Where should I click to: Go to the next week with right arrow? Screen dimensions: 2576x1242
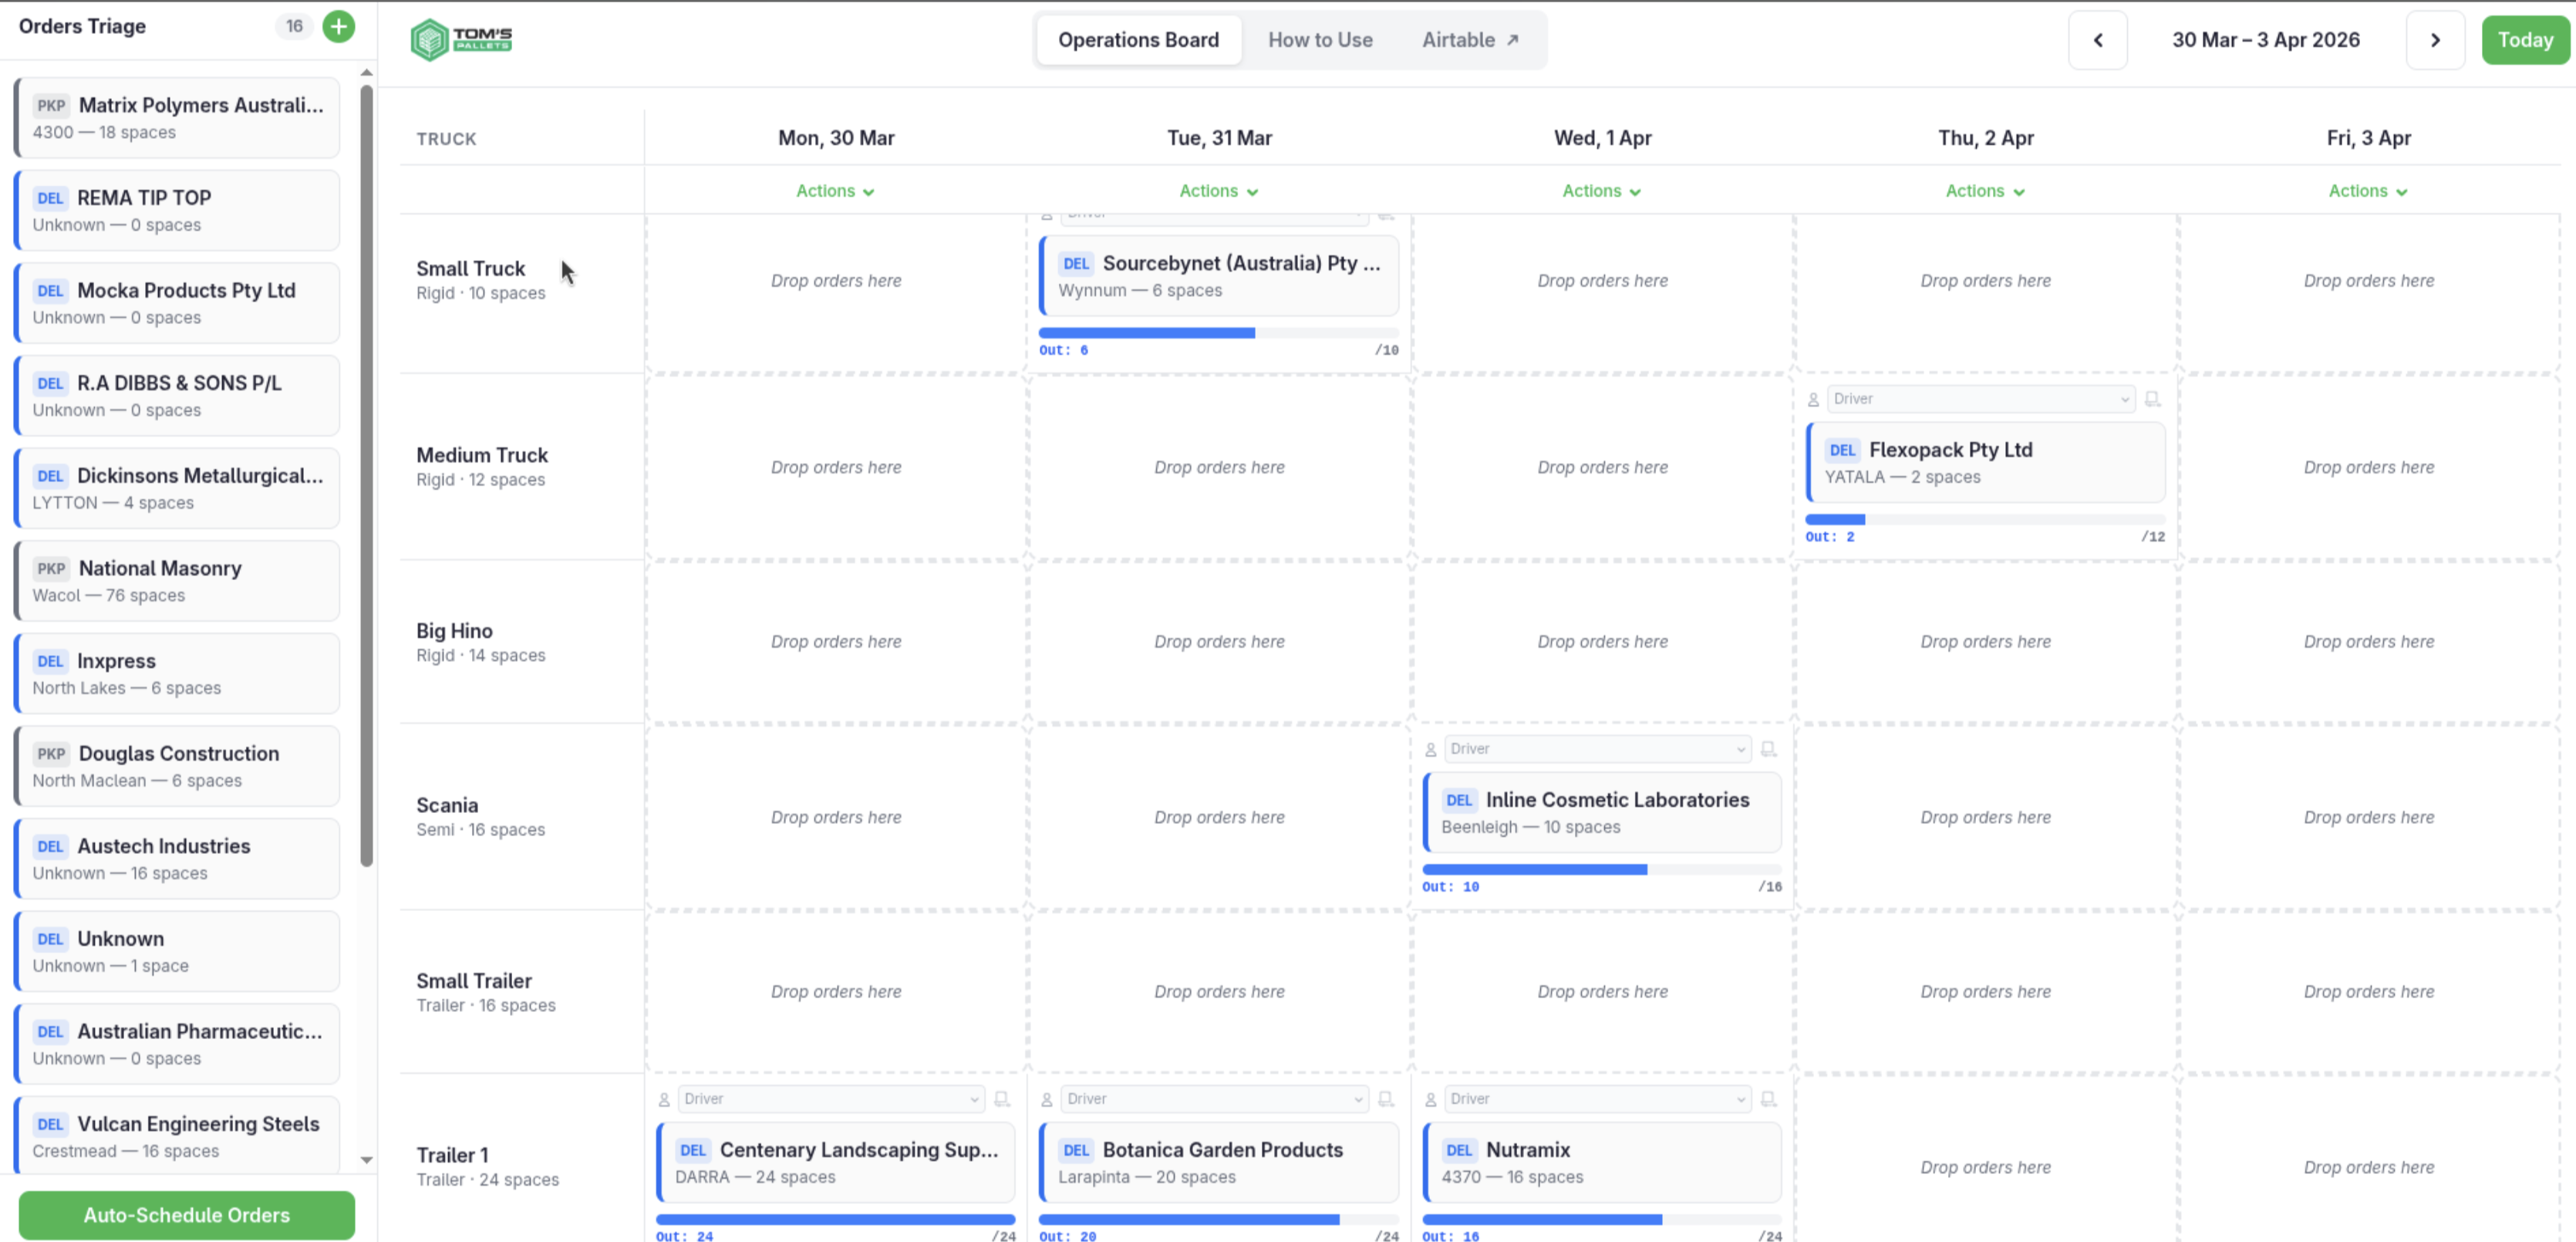[x=2434, y=40]
